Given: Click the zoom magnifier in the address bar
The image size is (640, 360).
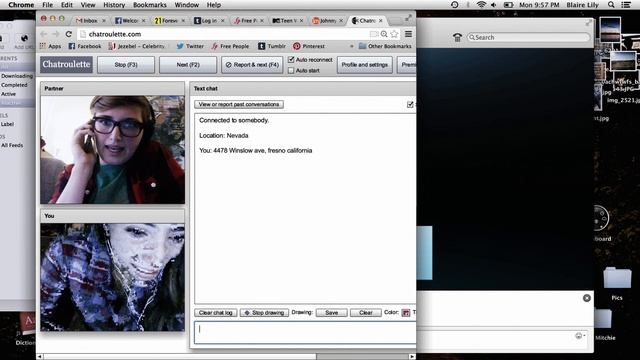Looking at the screenshot, I should pos(384,34).
